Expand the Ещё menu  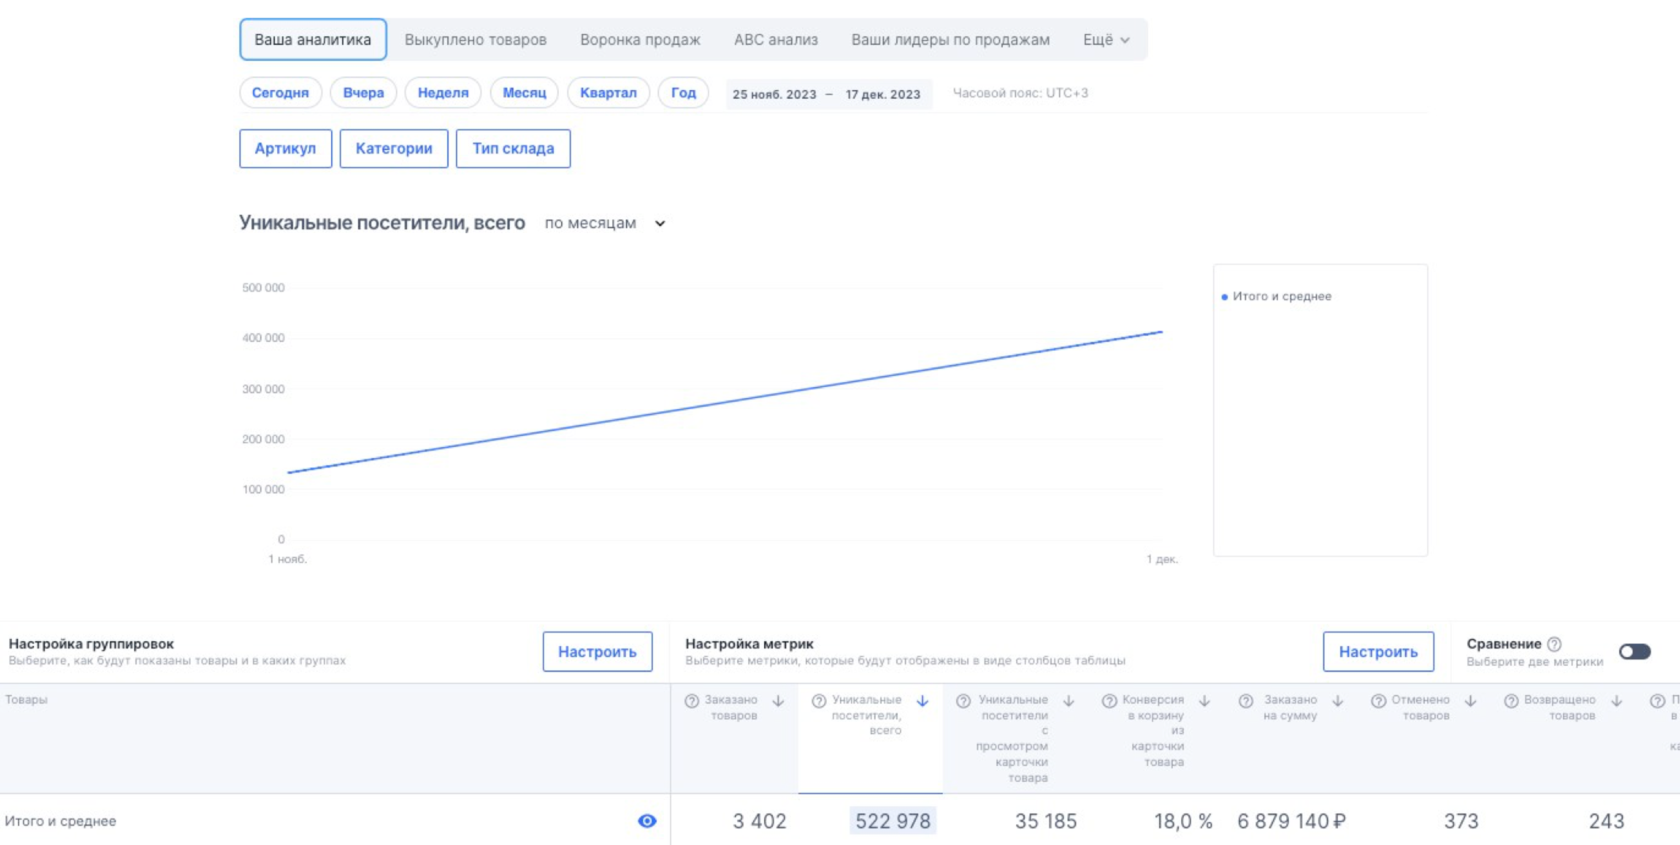(1106, 40)
